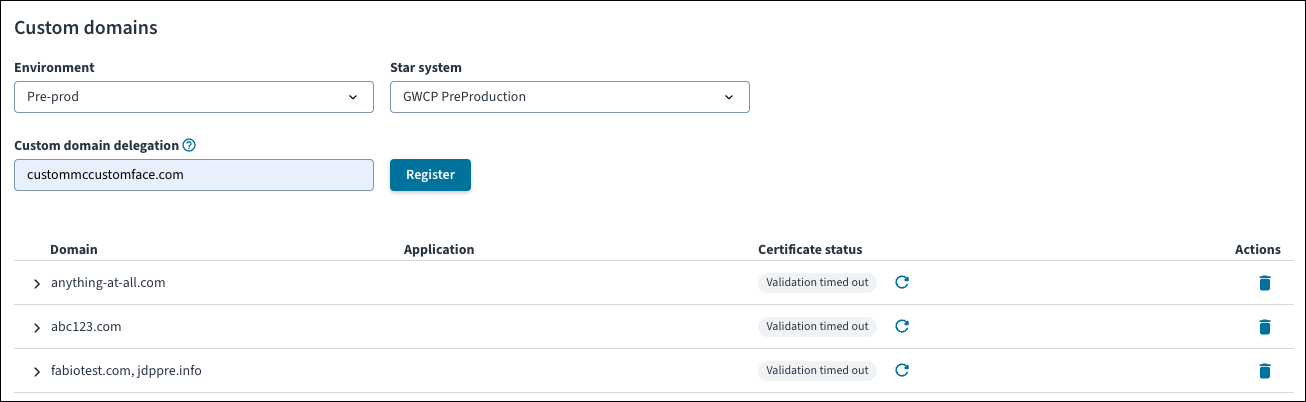The image size is (1306, 402).
Task: Click the Star system field label
Action: [x=426, y=68]
